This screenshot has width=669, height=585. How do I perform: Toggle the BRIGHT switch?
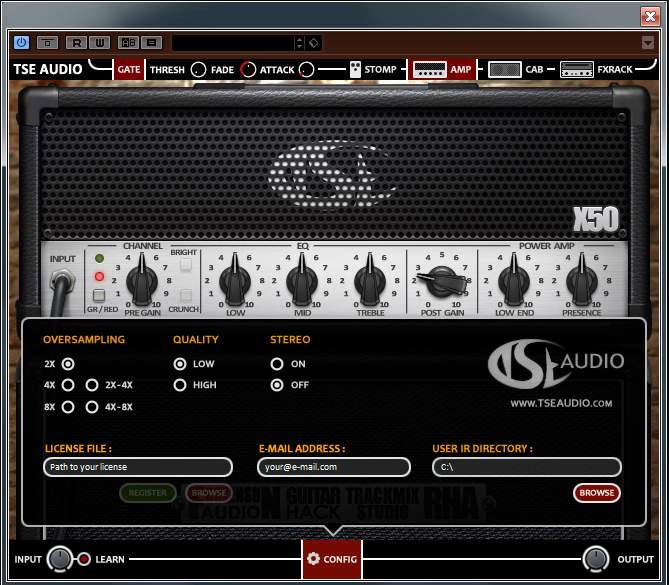pyautogui.click(x=185, y=265)
